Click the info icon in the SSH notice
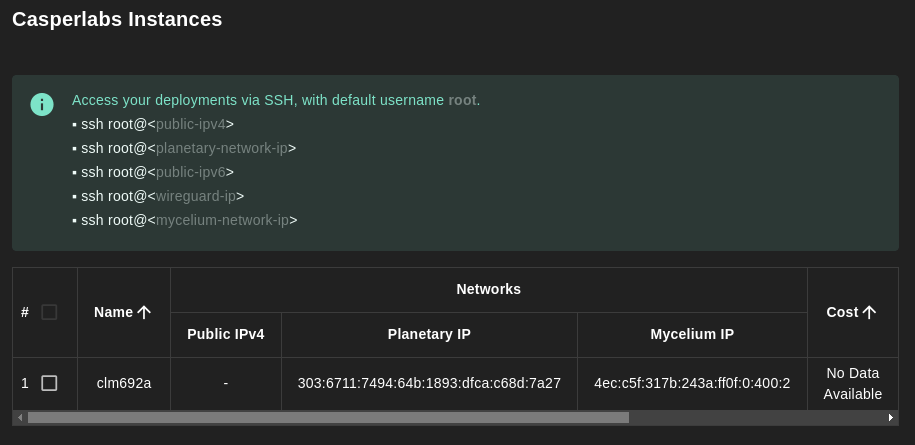 tap(42, 104)
